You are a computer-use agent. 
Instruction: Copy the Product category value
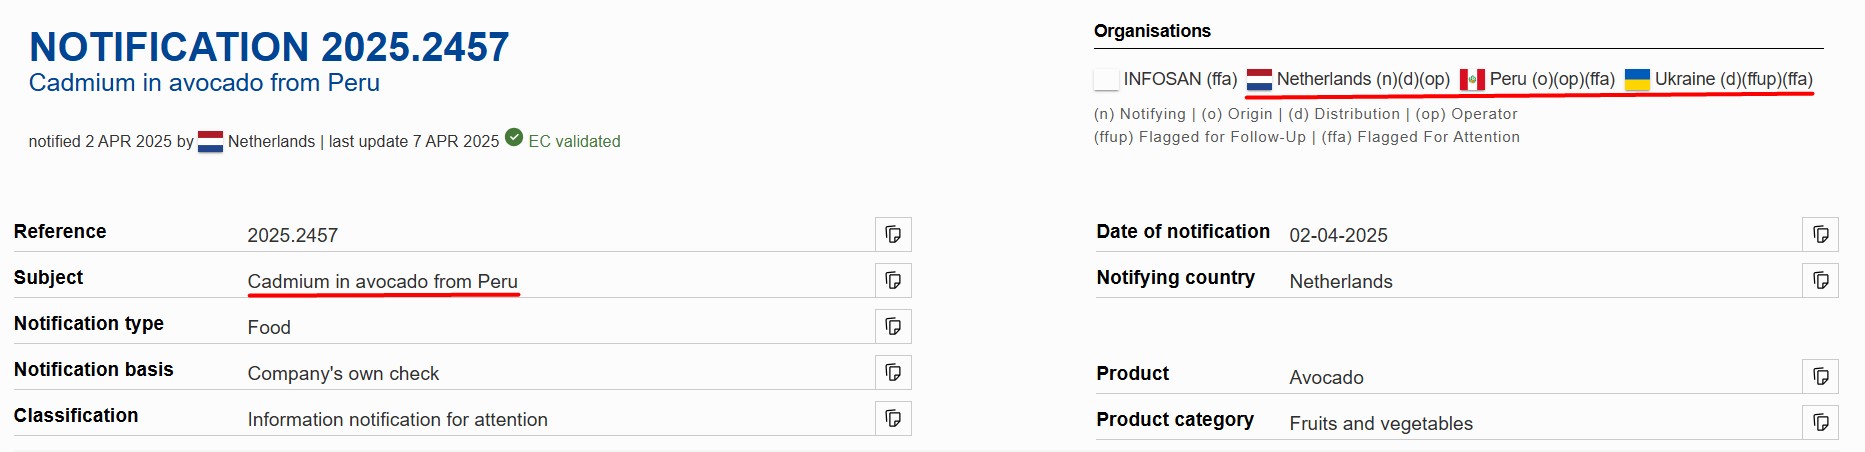pos(1820,422)
